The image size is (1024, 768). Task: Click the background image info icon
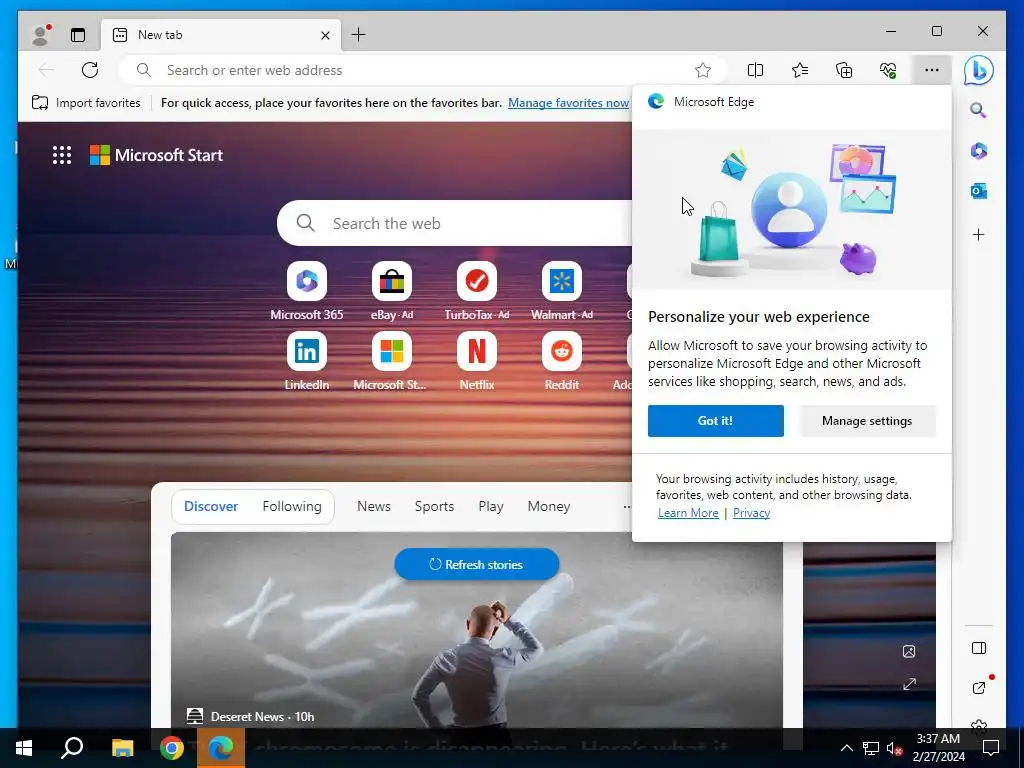click(909, 651)
